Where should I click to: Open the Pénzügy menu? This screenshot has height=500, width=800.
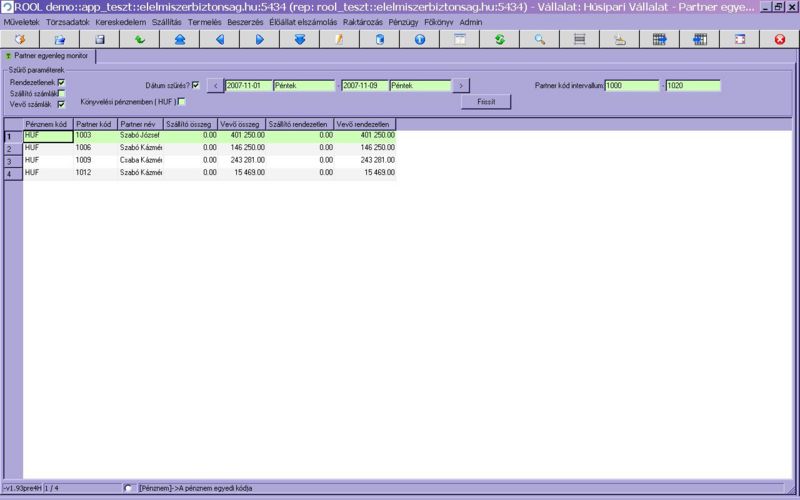click(403, 21)
